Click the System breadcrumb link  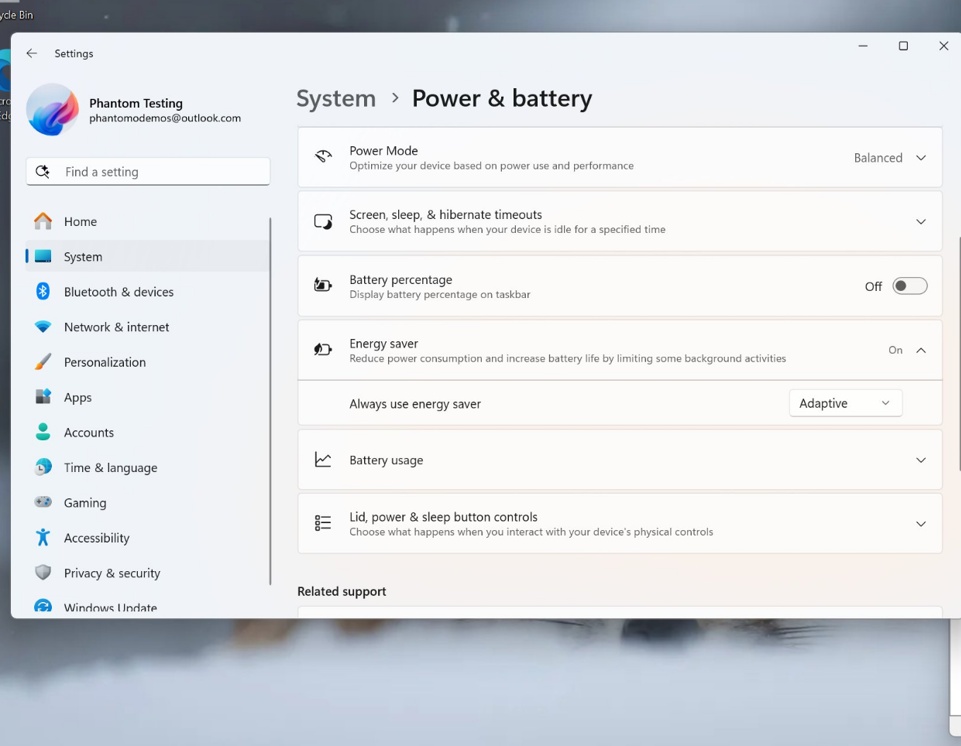click(336, 98)
